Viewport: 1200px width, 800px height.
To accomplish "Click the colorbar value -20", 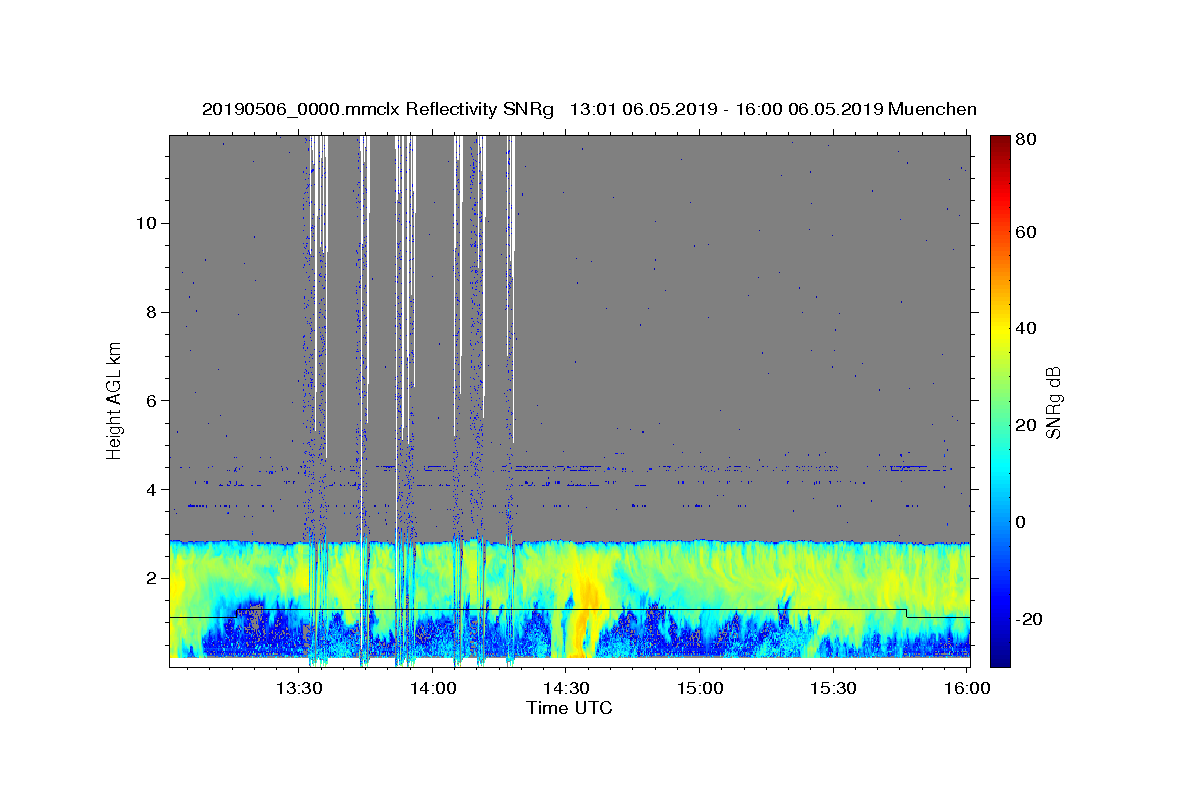I will point(1031,619).
